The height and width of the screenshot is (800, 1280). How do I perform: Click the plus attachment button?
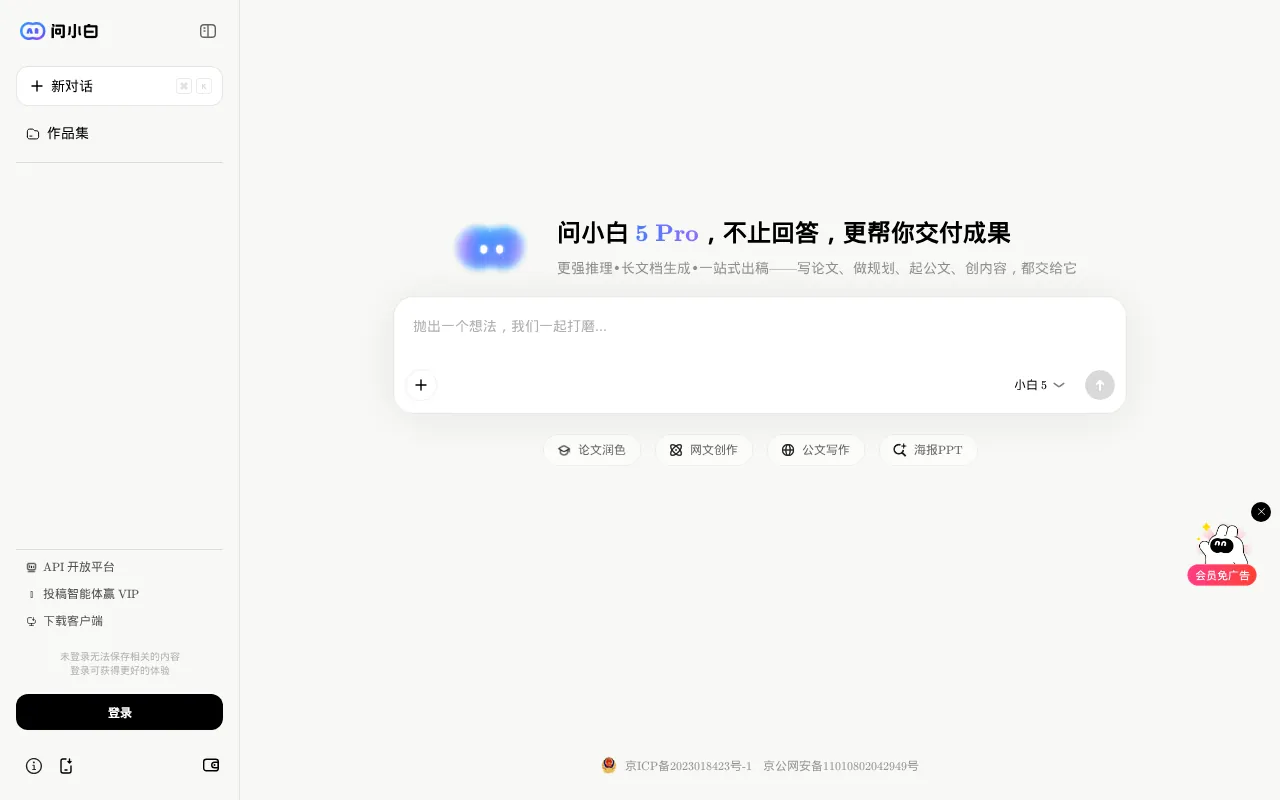click(421, 385)
